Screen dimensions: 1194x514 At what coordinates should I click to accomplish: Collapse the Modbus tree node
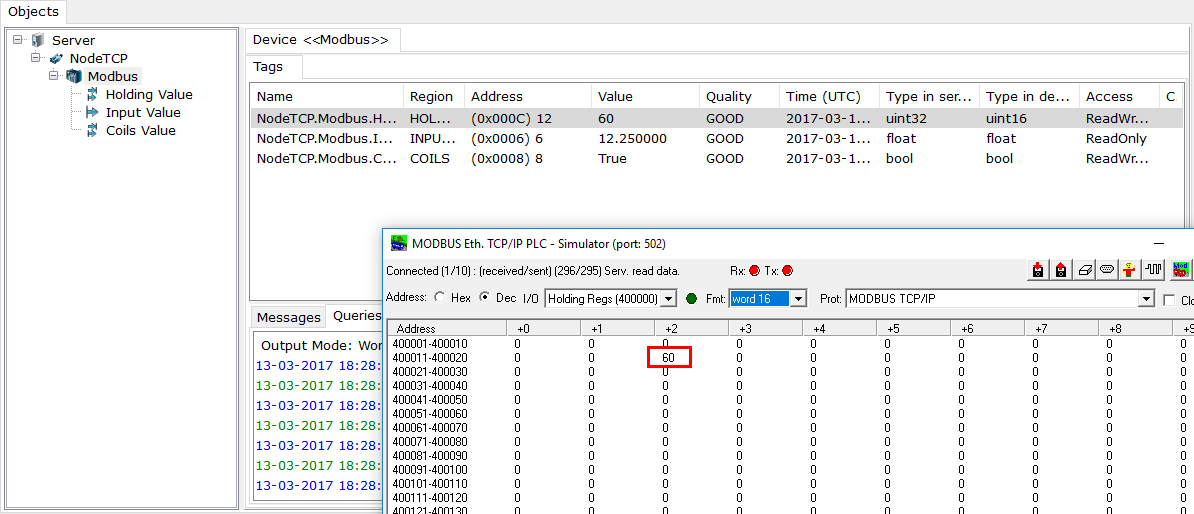[54, 76]
